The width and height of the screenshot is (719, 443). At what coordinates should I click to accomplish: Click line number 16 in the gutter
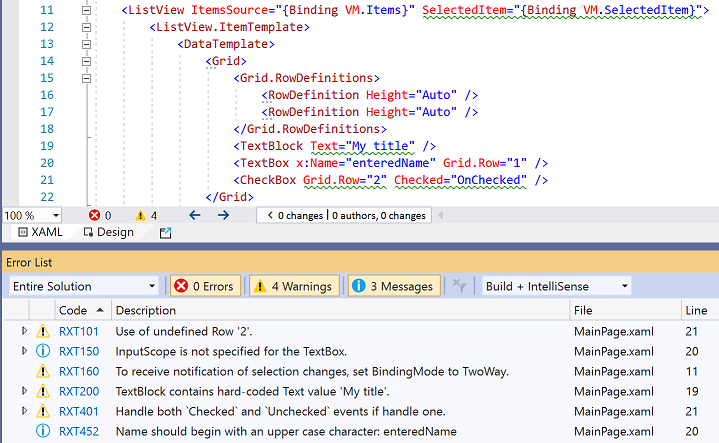pos(47,95)
